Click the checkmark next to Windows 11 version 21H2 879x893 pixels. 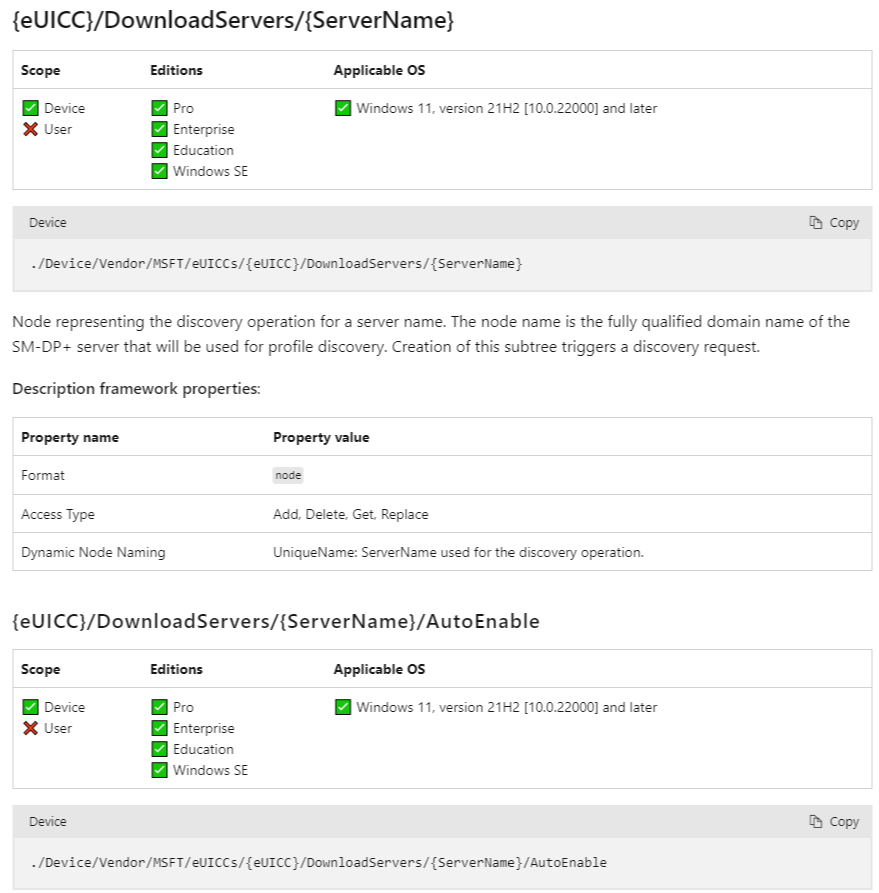341,108
